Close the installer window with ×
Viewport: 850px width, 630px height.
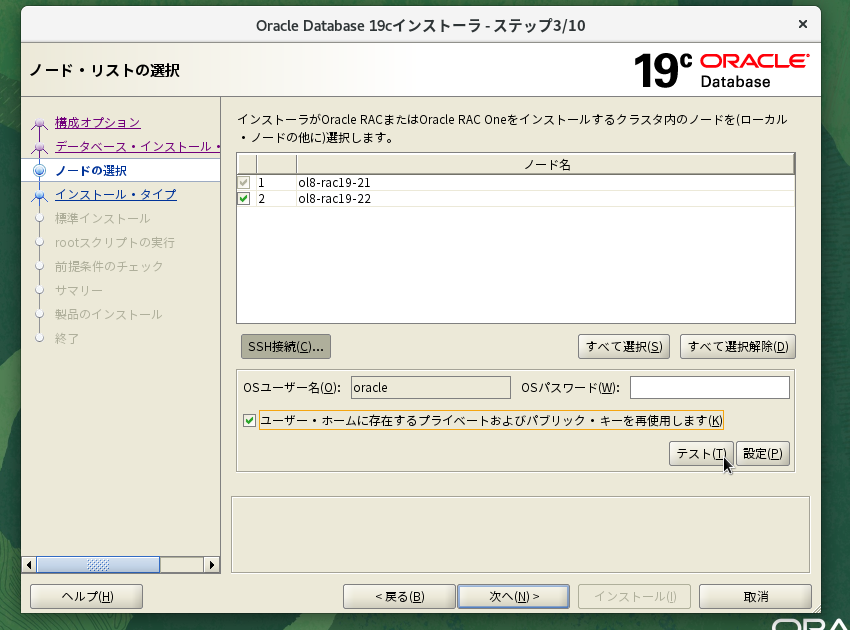point(803,24)
